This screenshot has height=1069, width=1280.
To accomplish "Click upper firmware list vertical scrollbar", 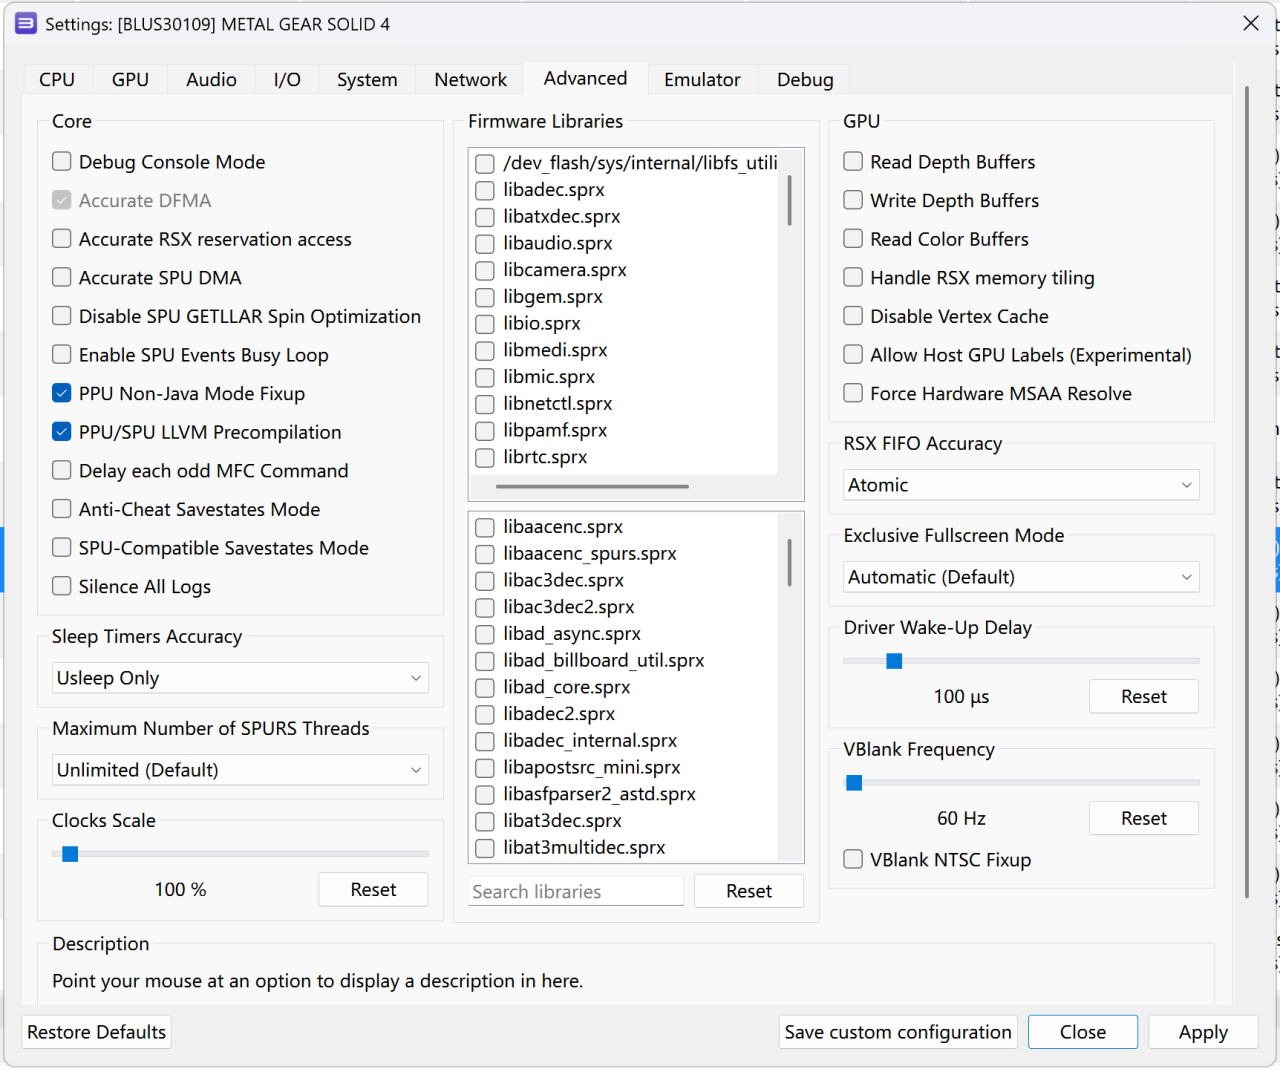I will pyautogui.click(x=790, y=200).
